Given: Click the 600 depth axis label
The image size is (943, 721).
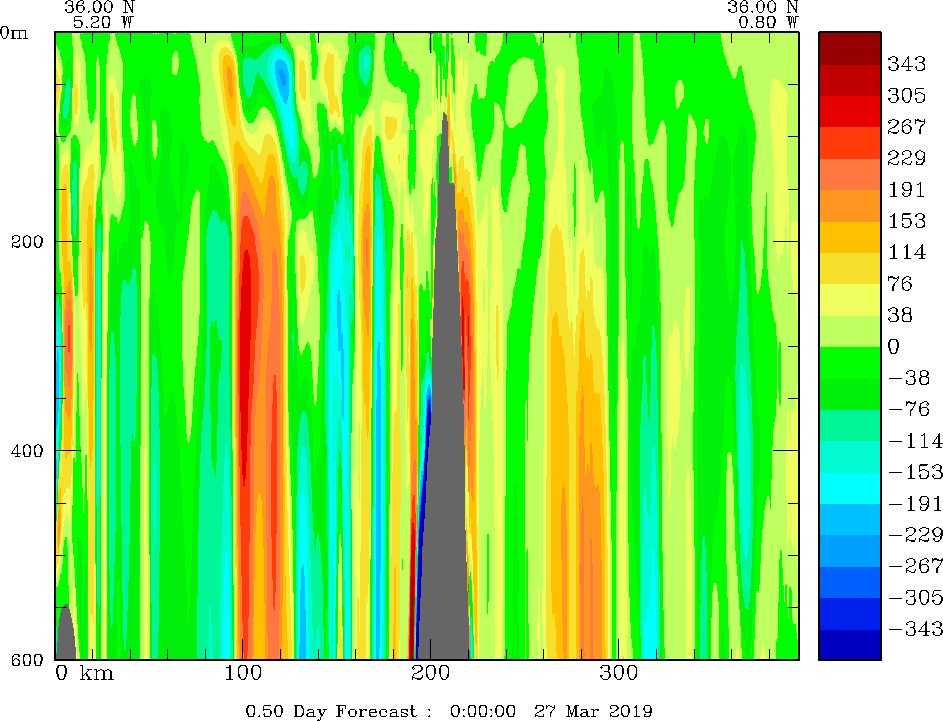Looking at the screenshot, I should [x=27, y=660].
